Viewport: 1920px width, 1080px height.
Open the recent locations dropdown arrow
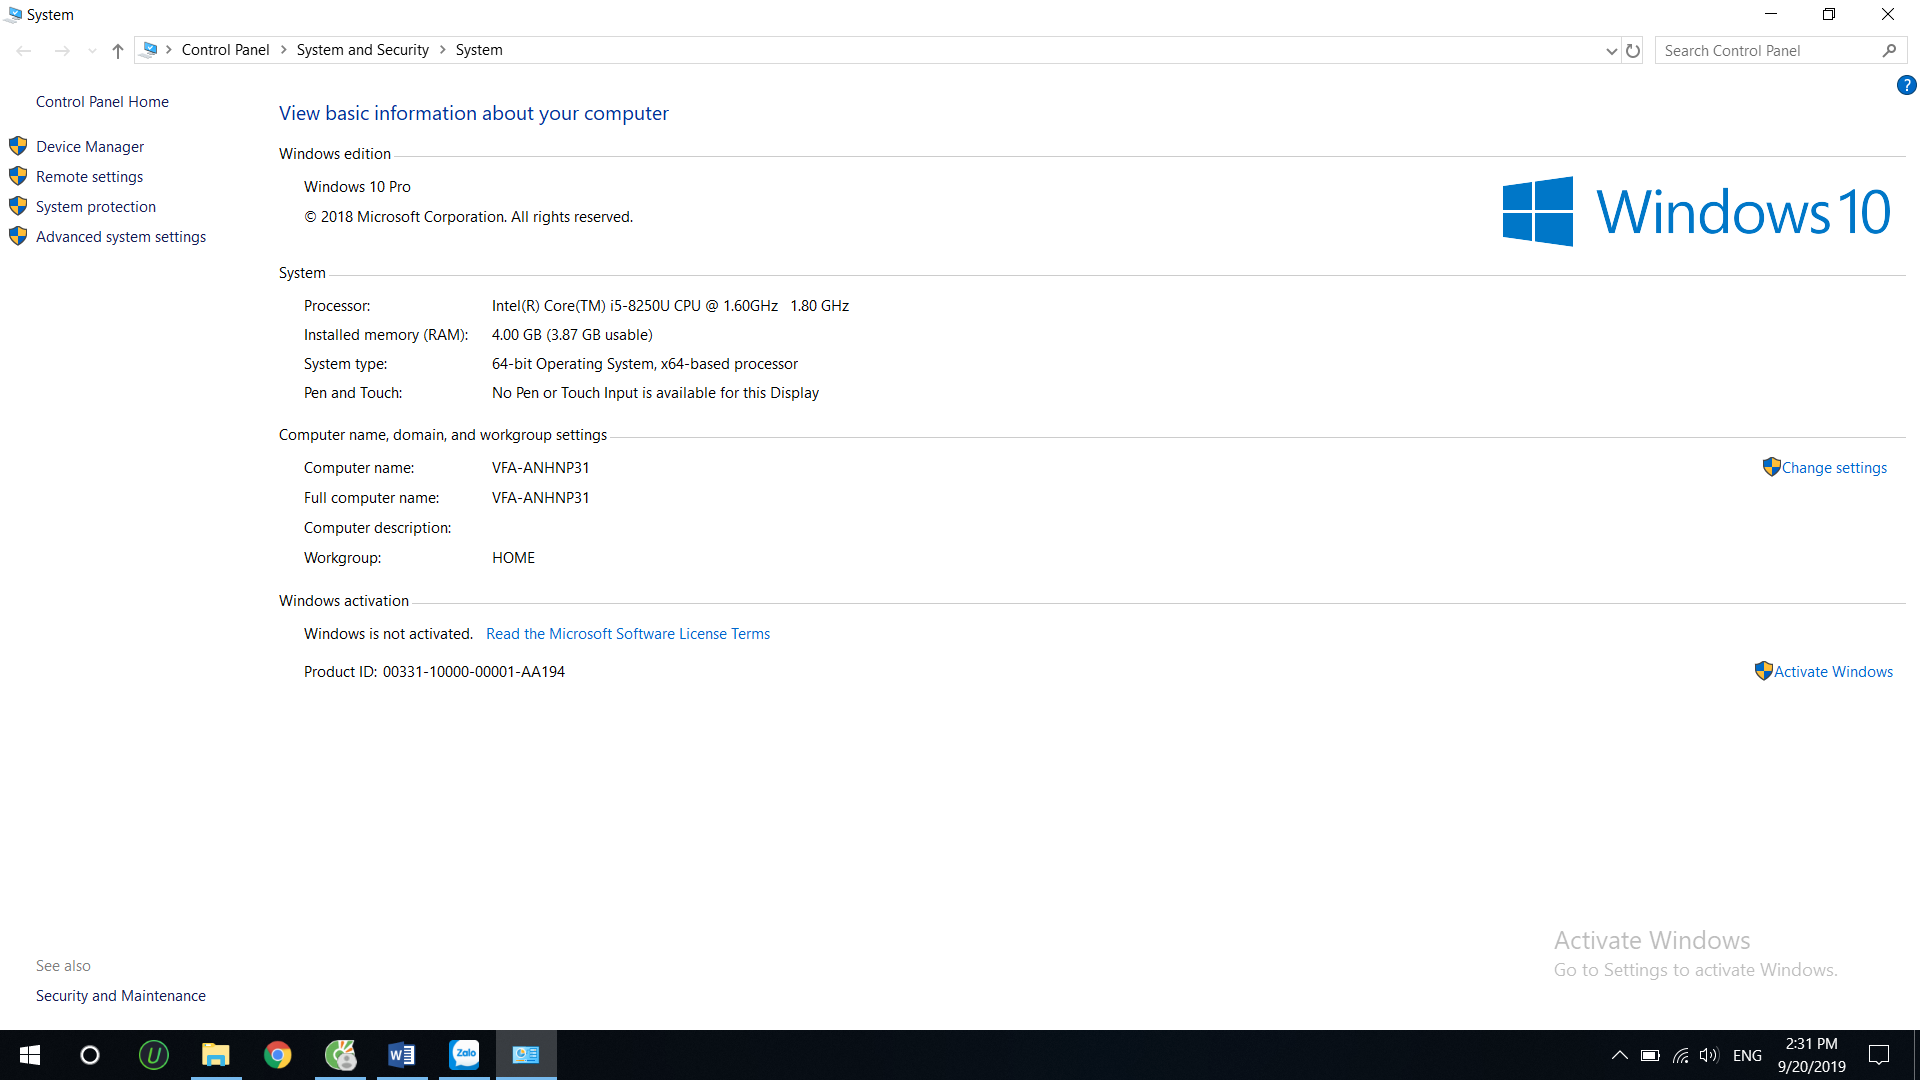(x=92, y=51)
